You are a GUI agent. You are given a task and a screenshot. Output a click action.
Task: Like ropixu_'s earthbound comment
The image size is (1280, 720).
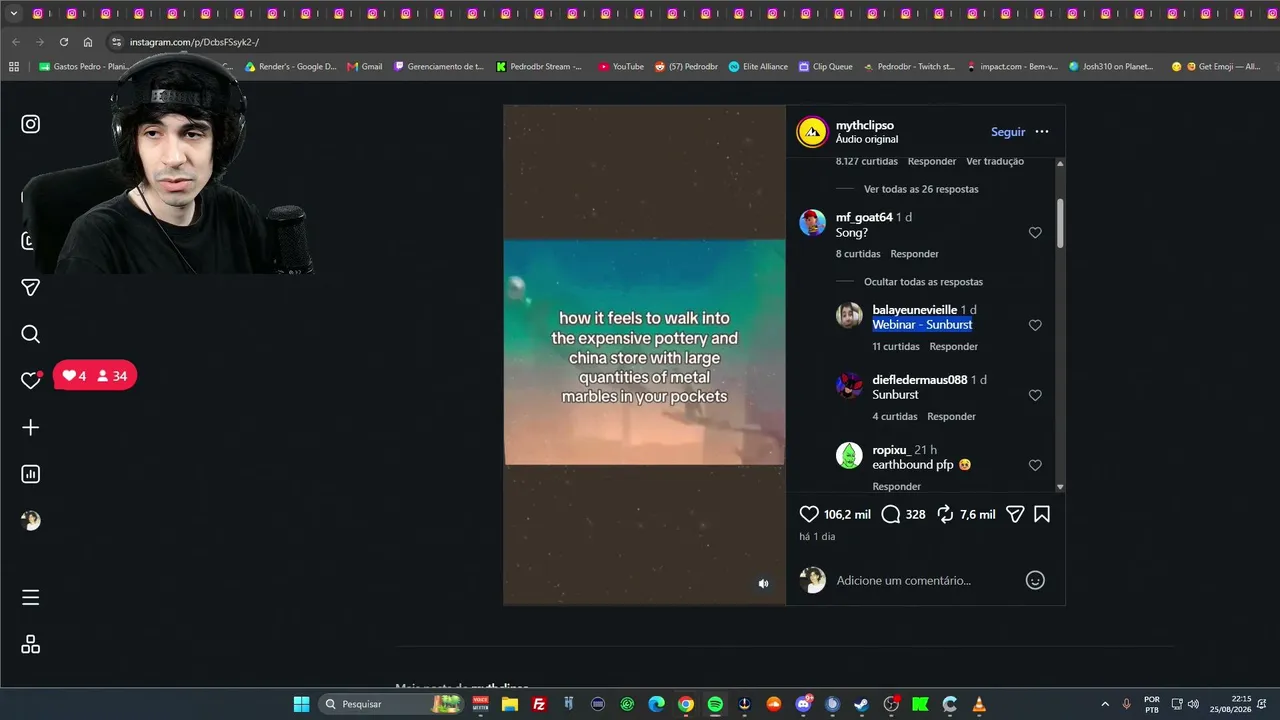[x=1035, y=465]
